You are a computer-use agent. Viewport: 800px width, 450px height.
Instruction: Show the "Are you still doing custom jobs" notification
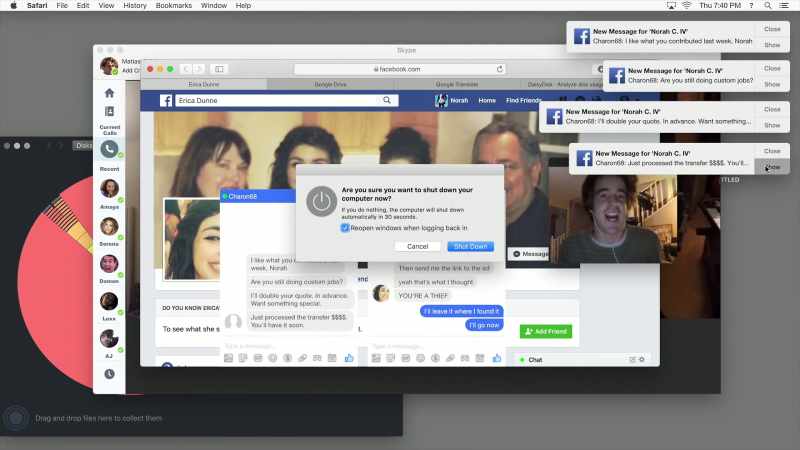[772, 84]
